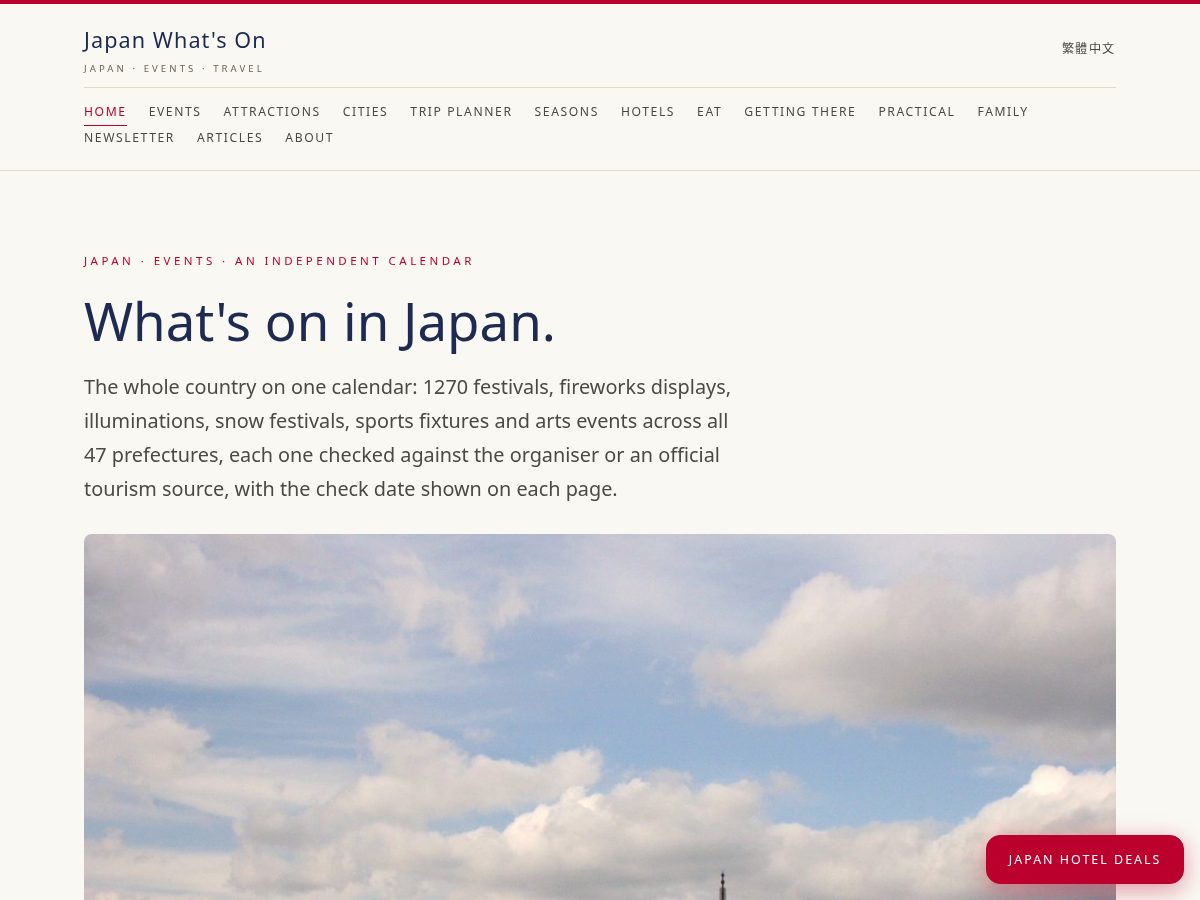Click the "Japan · Events · Travel" tagline
The image size is (1200, 900).
[x=174, y=69]
